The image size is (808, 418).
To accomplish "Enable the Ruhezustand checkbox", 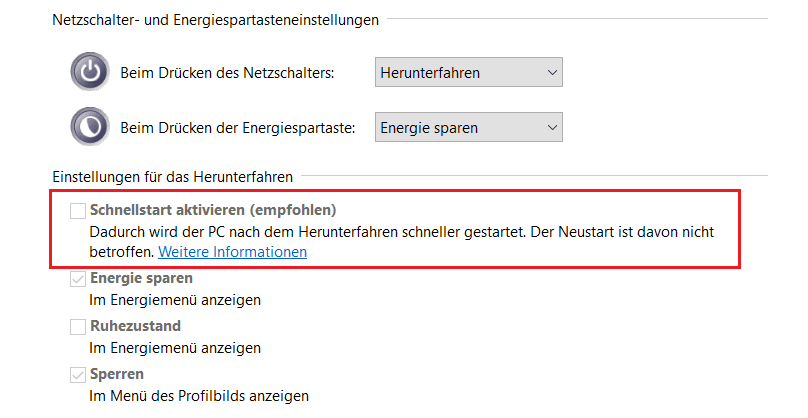I will (78, 327).
